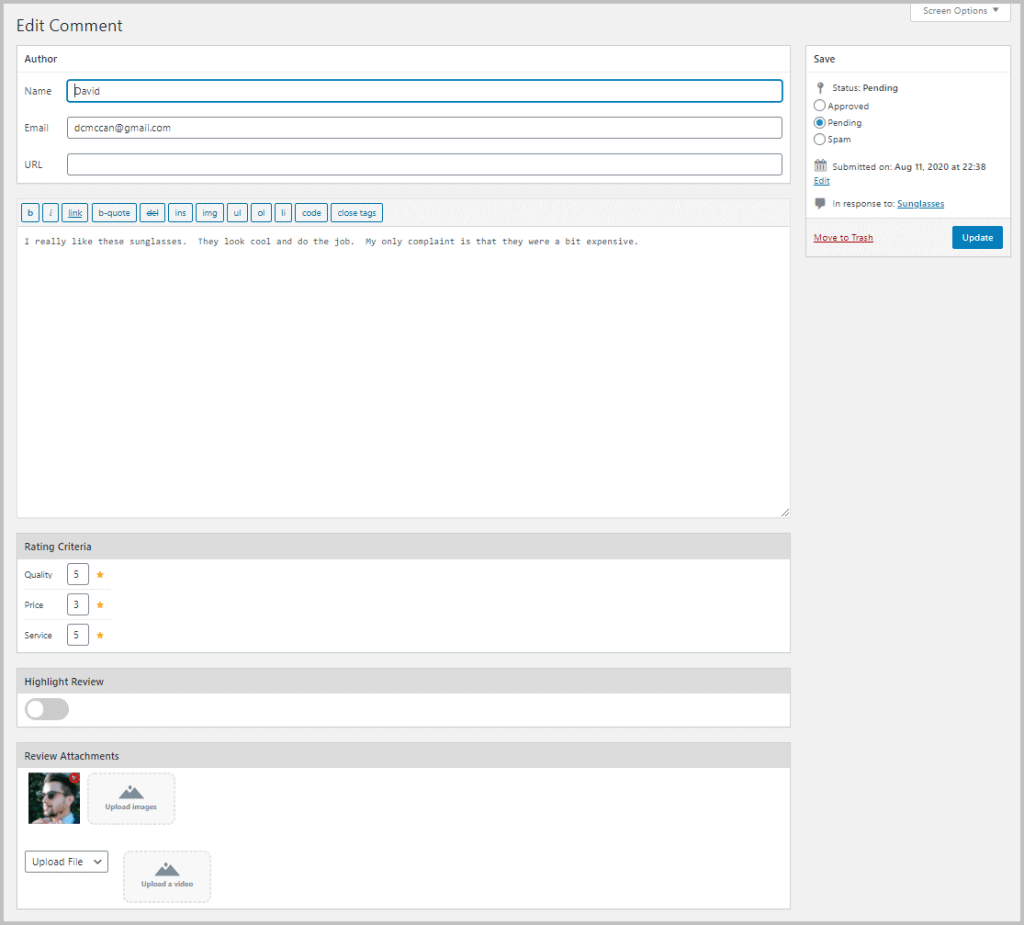Click the Quality rating star icon
1024x925 pixels.
(99, 574)
